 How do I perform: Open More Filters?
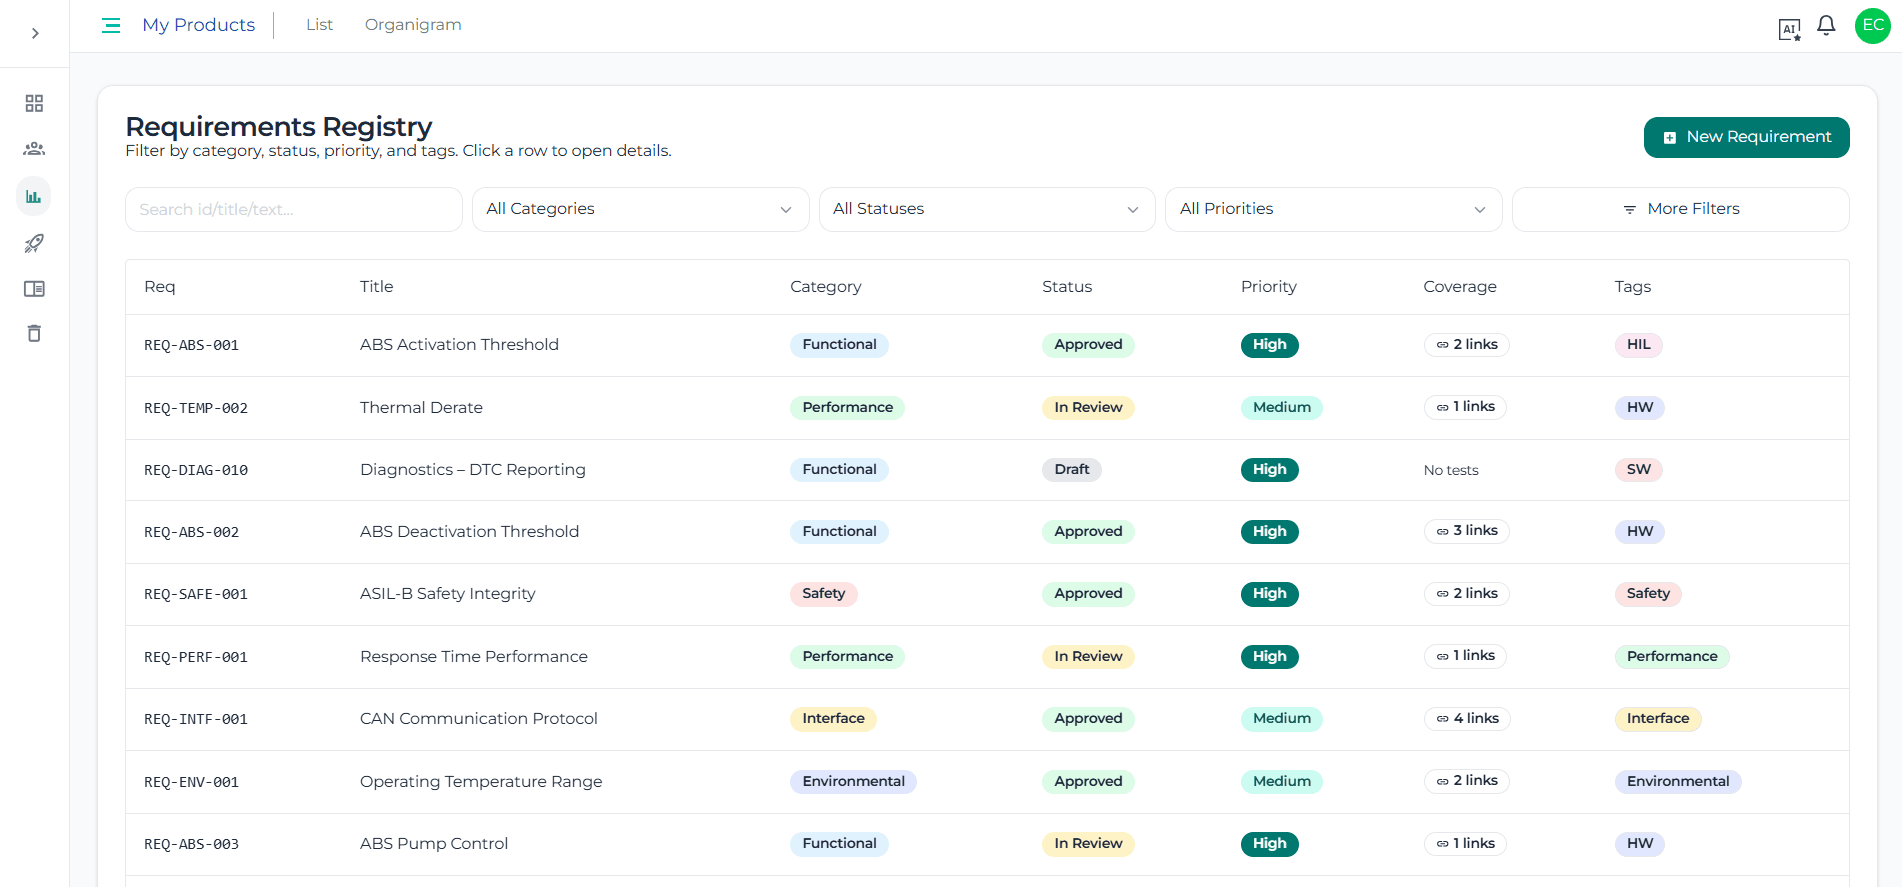pos(1680,209)
